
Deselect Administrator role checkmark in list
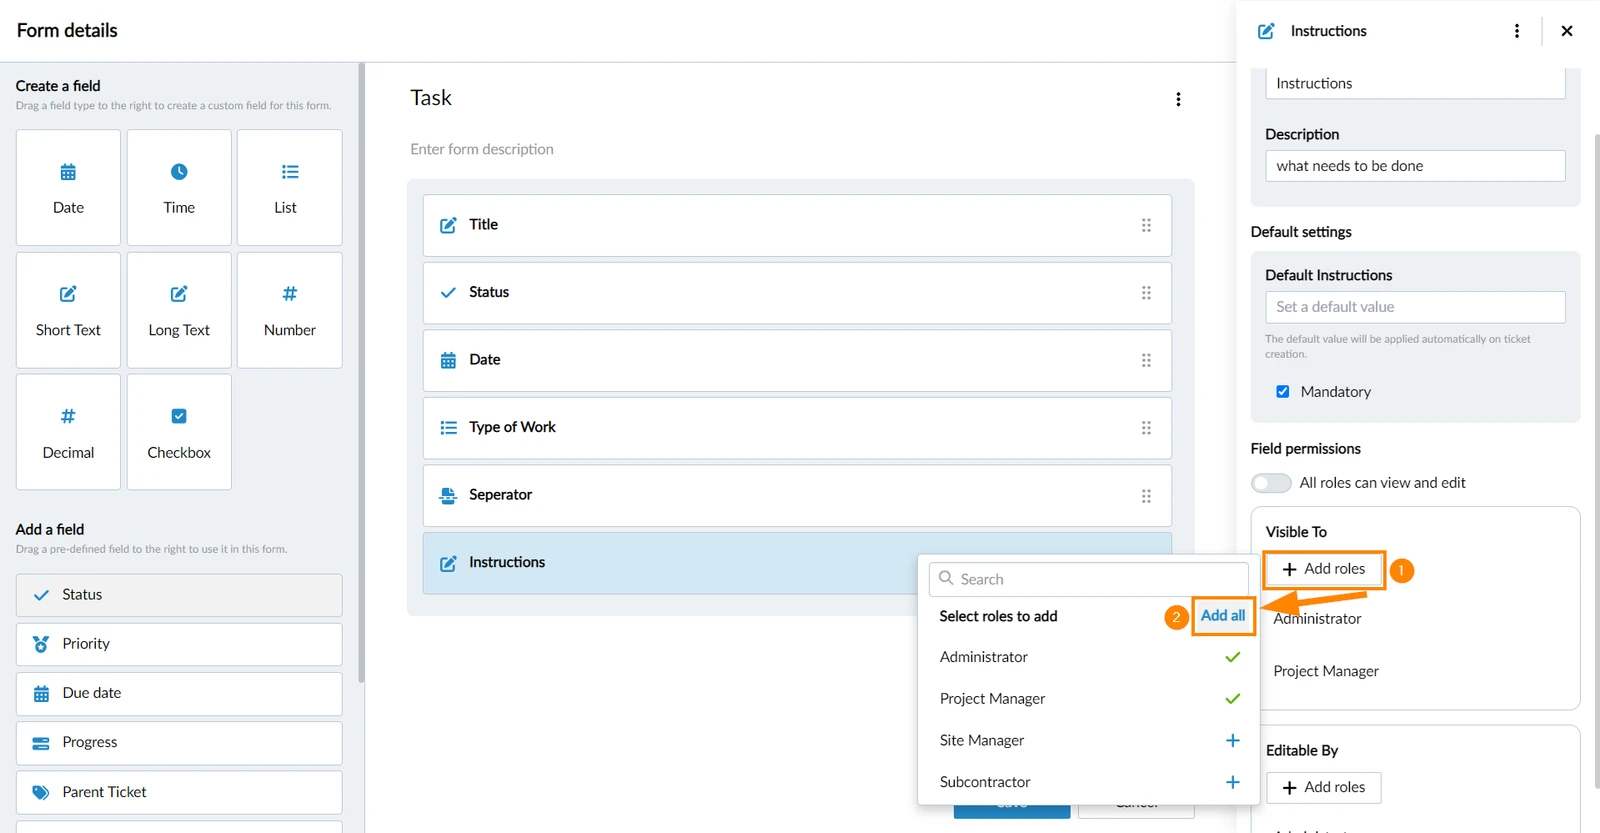pyautogui.click(x=1232, y=657)
